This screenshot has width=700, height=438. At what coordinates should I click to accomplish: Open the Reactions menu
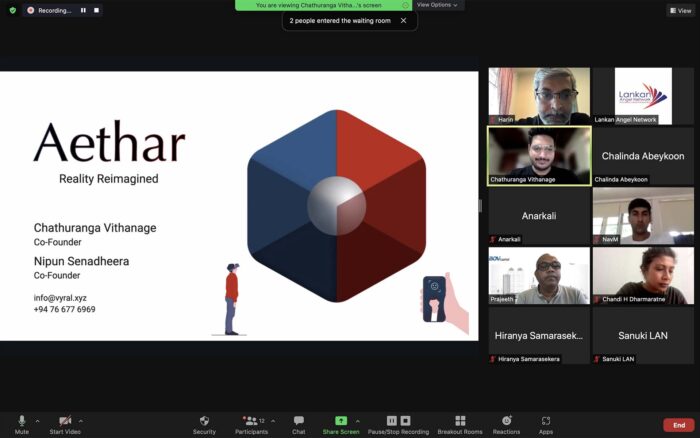coord(506,421)
